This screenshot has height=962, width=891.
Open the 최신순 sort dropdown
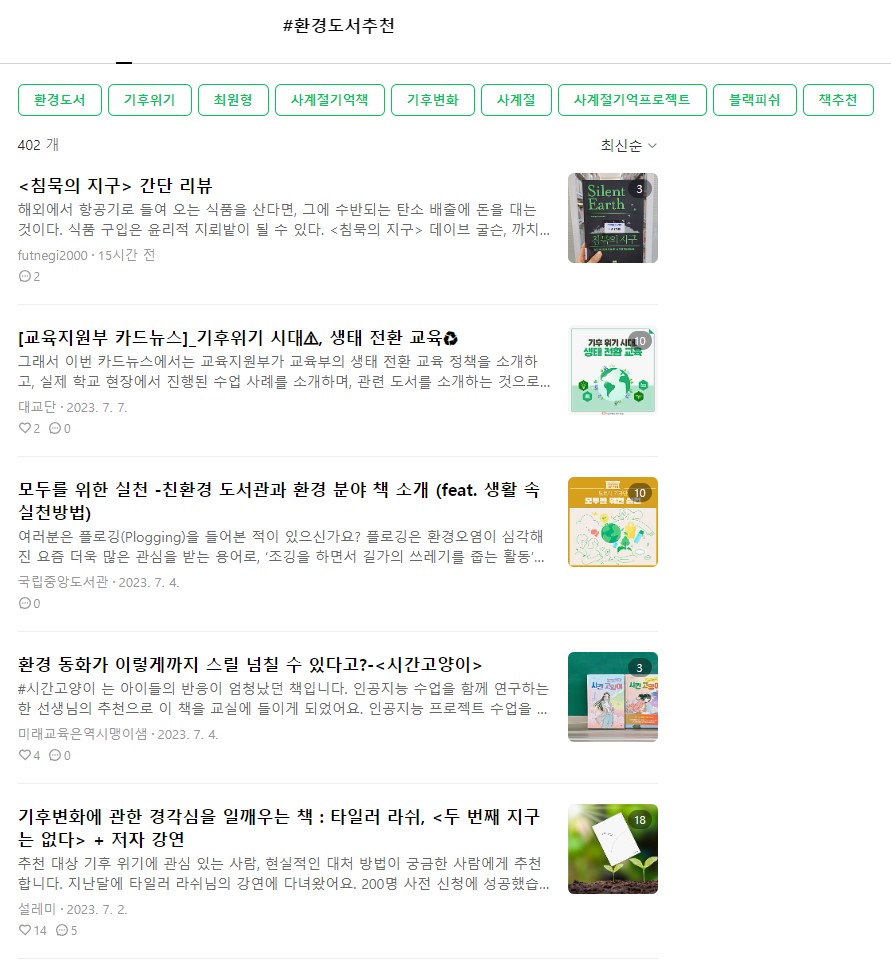click(628, 145)
